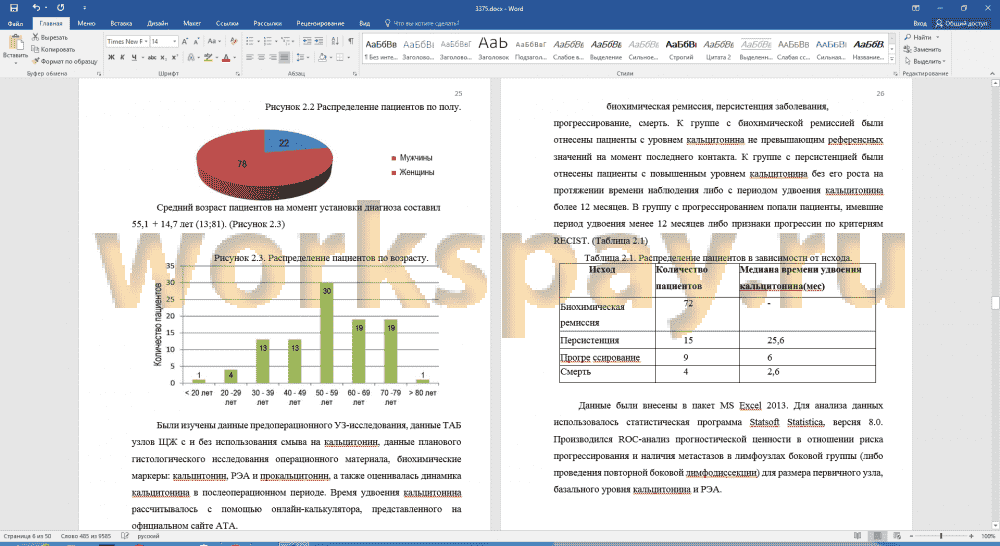Redo the last action
The height and width of the screenshot is (546, 1000).
click(x=61, y=8)
